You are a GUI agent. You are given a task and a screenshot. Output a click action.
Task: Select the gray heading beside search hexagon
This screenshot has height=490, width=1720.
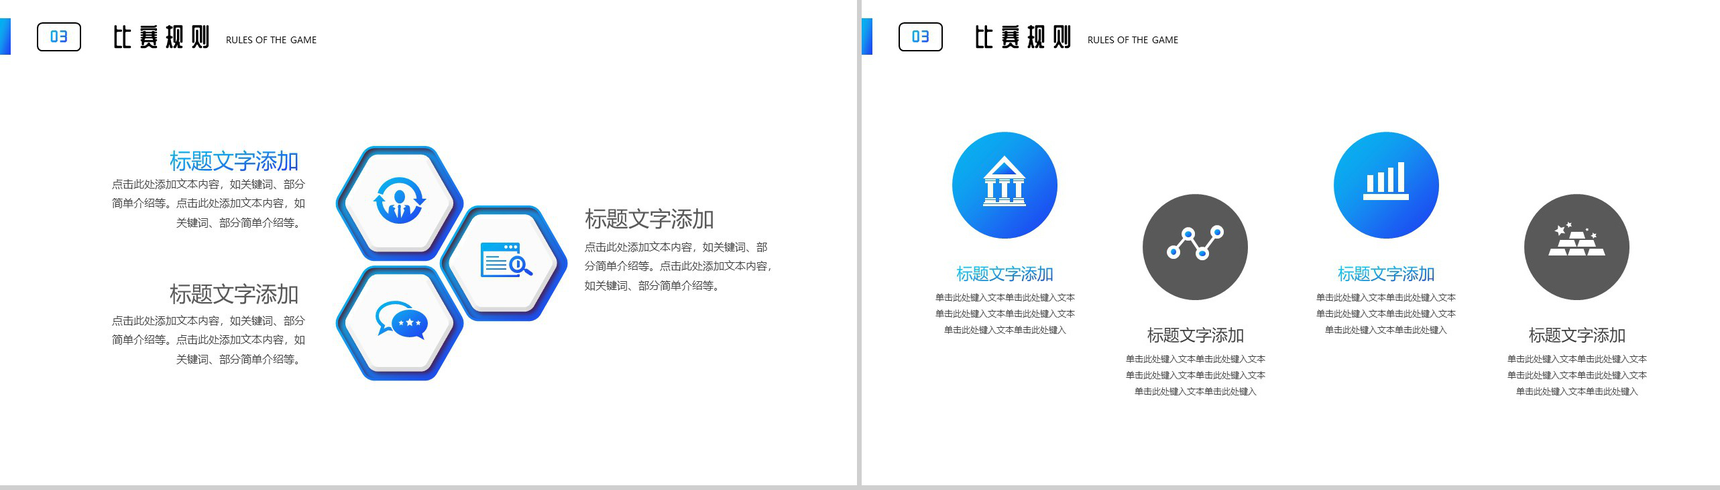click(649, 219)
